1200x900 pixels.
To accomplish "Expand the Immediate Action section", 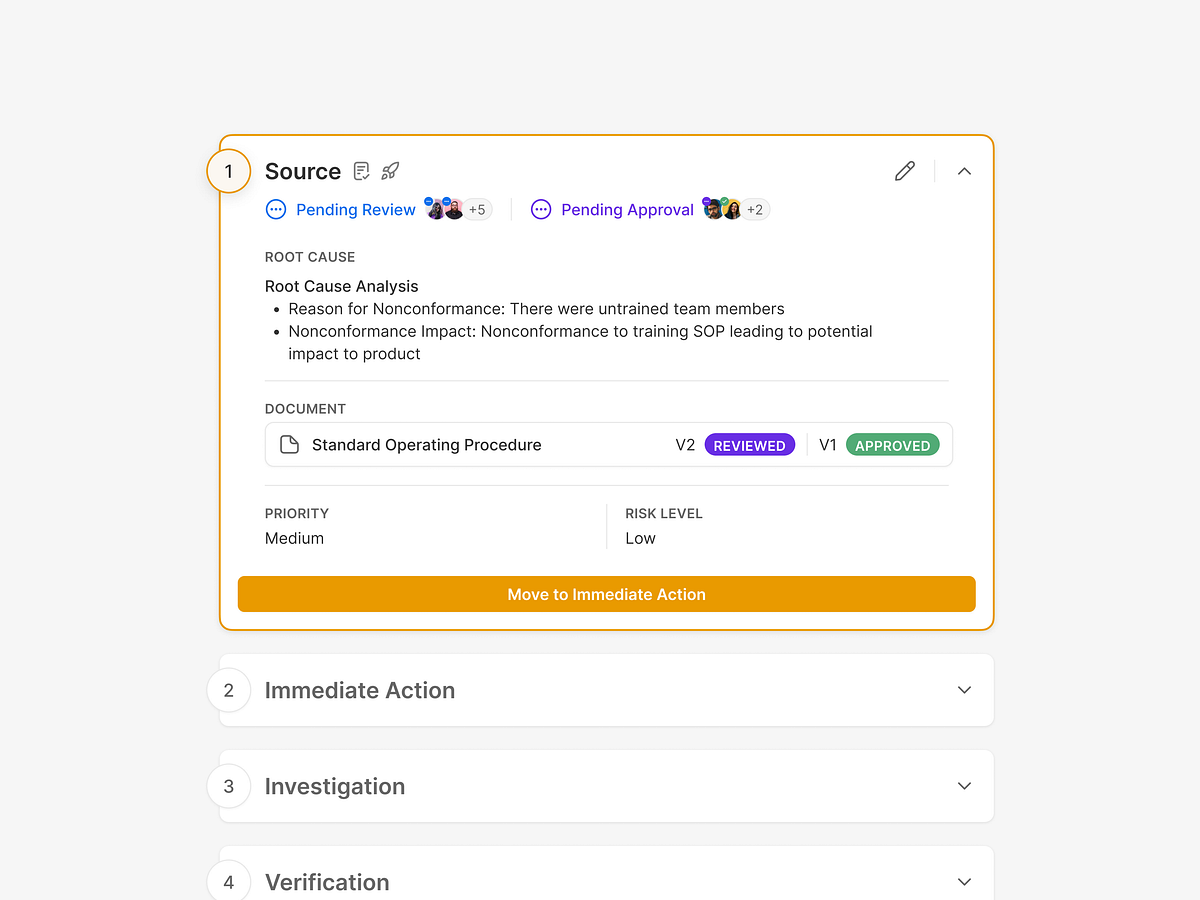I will coord(964,689).
